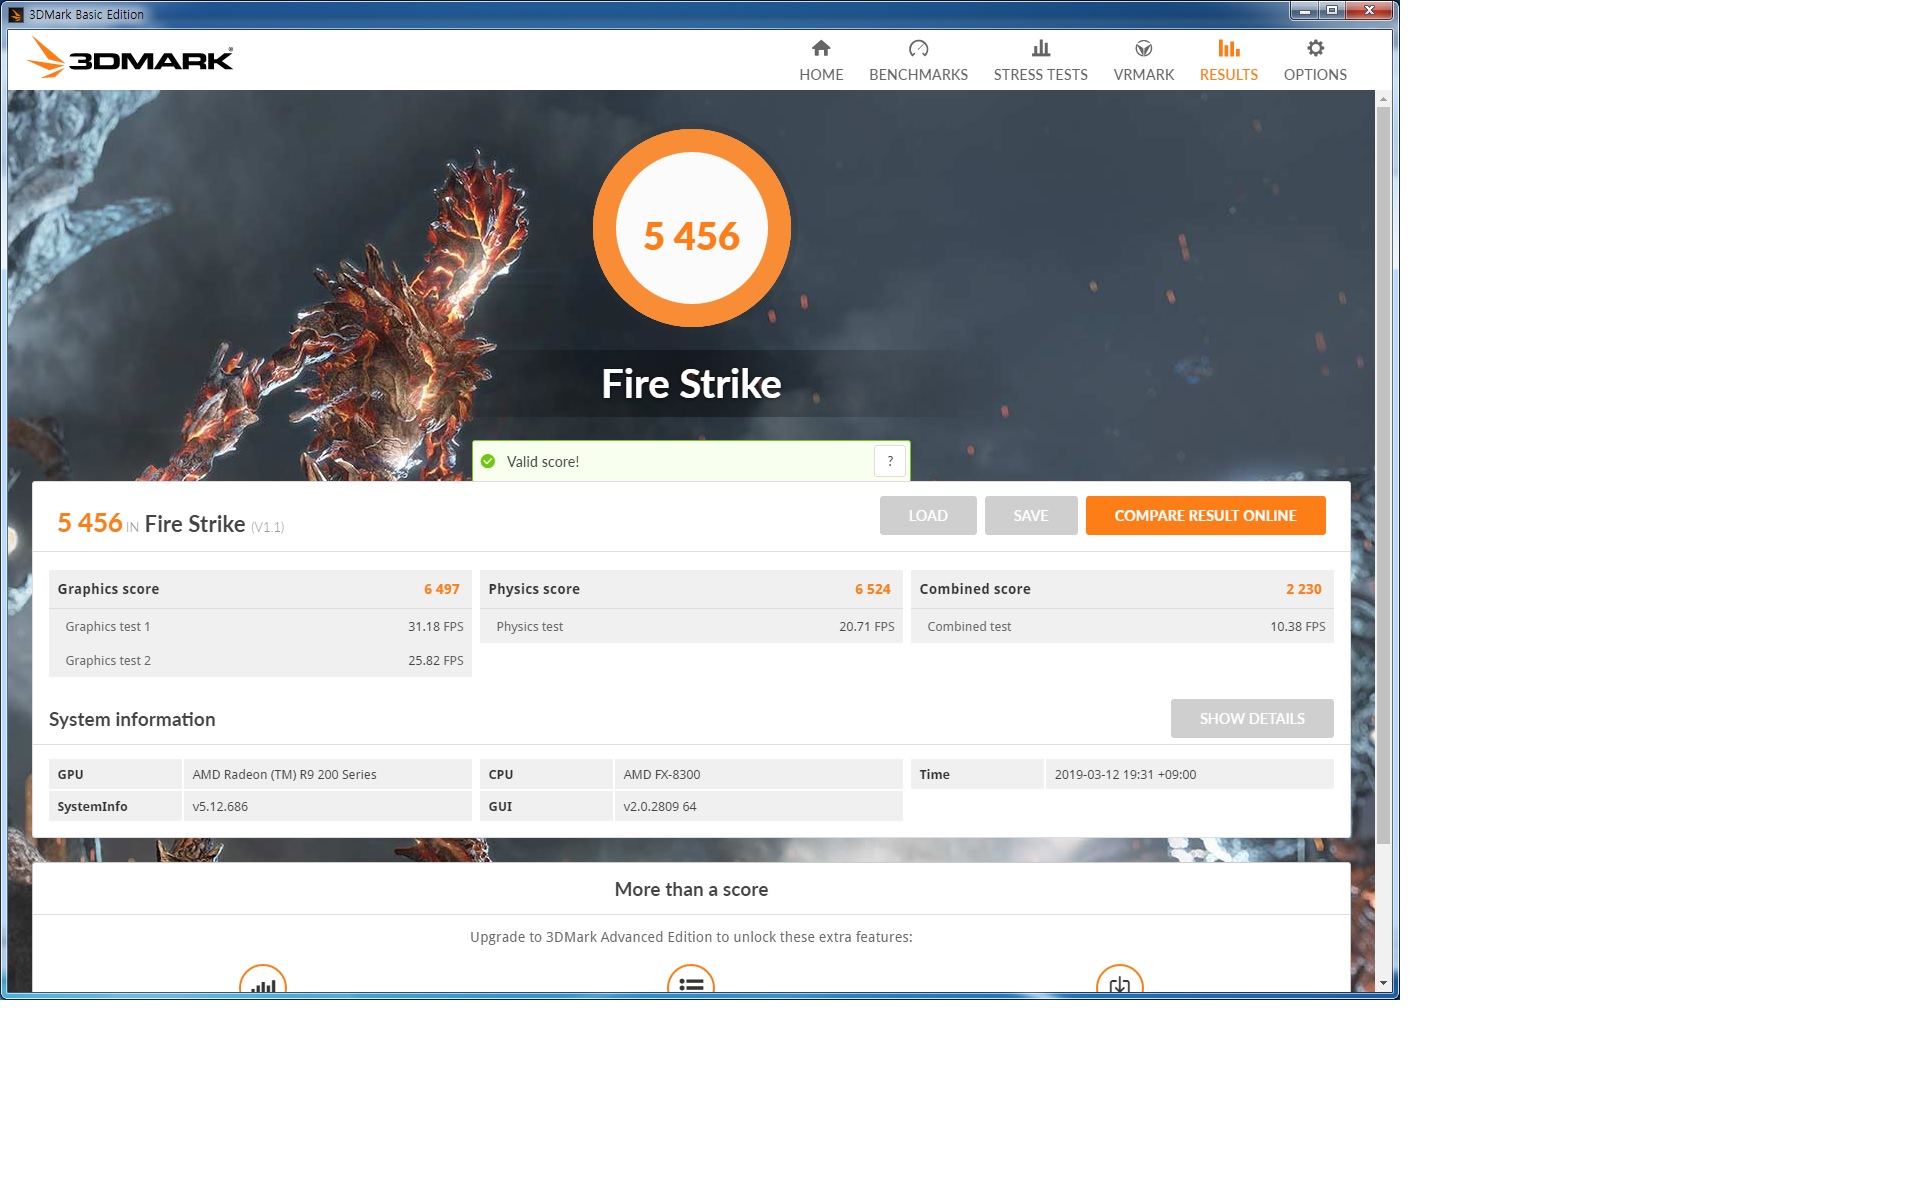This screenshot has height=1200, width=1920.
Task: Click the scrollbar down arrow
Action: pos(1383,983)
